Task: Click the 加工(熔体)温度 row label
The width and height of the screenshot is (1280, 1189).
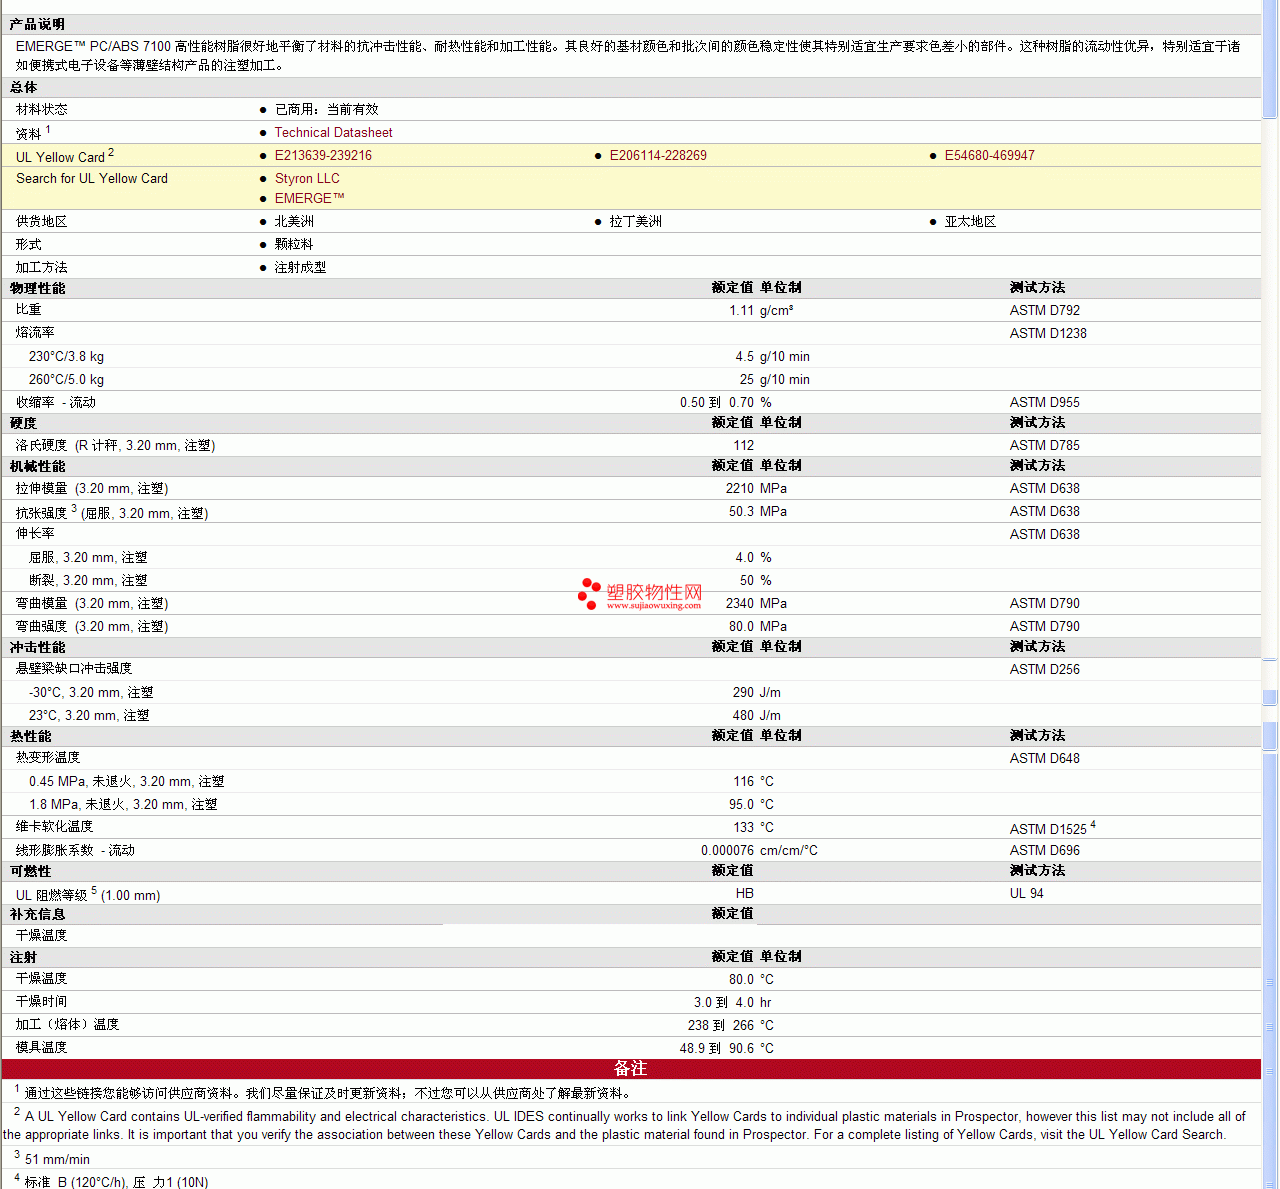Action: (x=67, y=1024)
